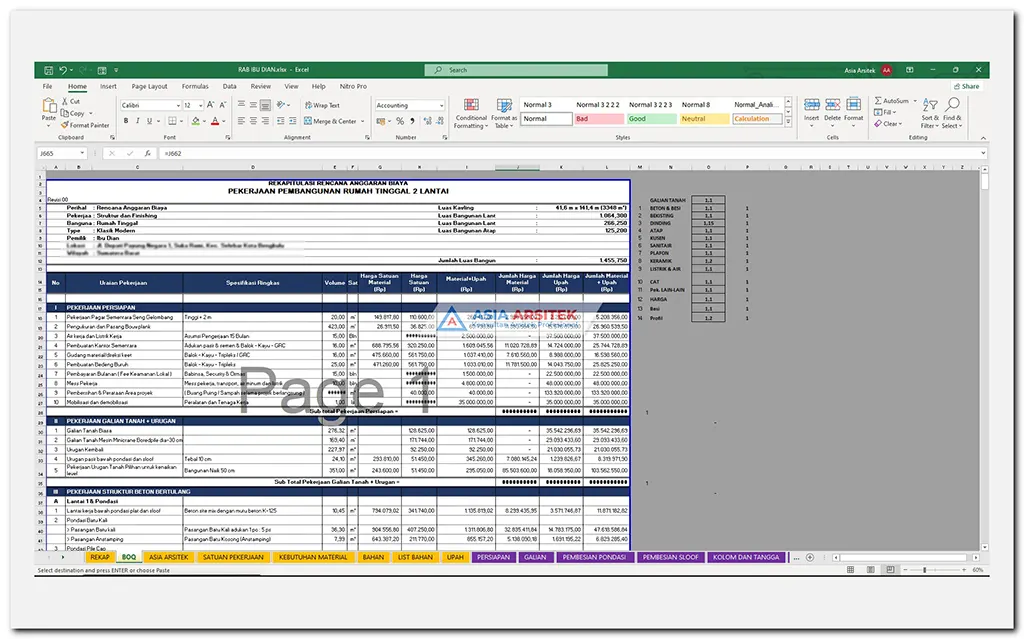Activate the Format Painter brush

pos(65,125)
